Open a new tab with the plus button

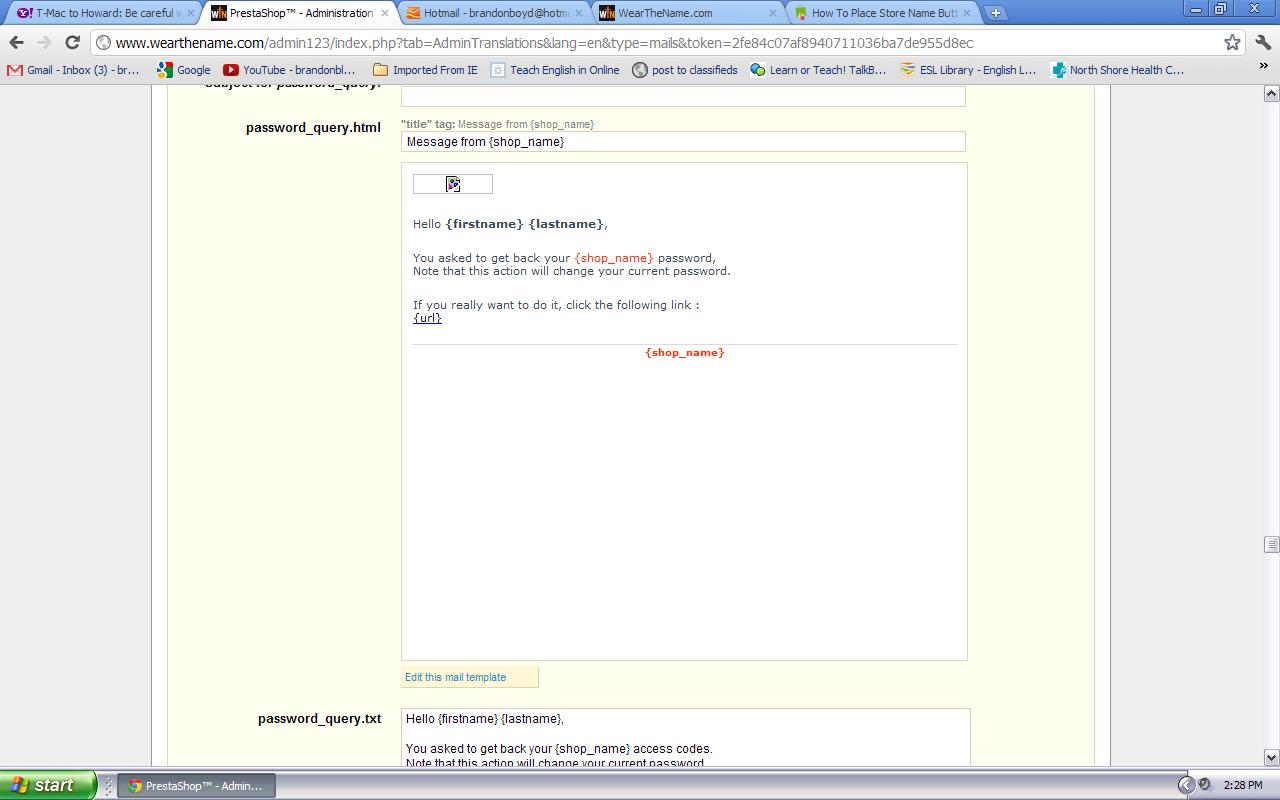pos(995,13)
